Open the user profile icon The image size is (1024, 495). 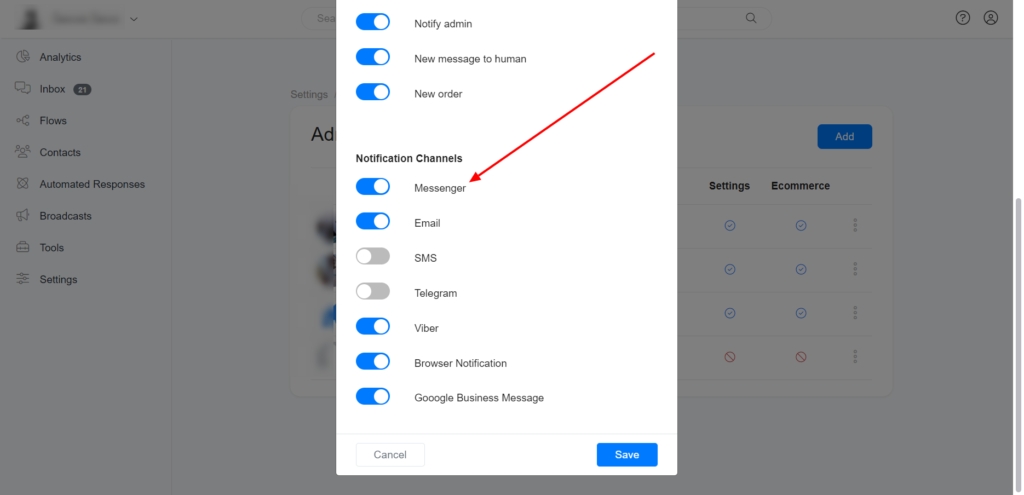click(991, 18)
